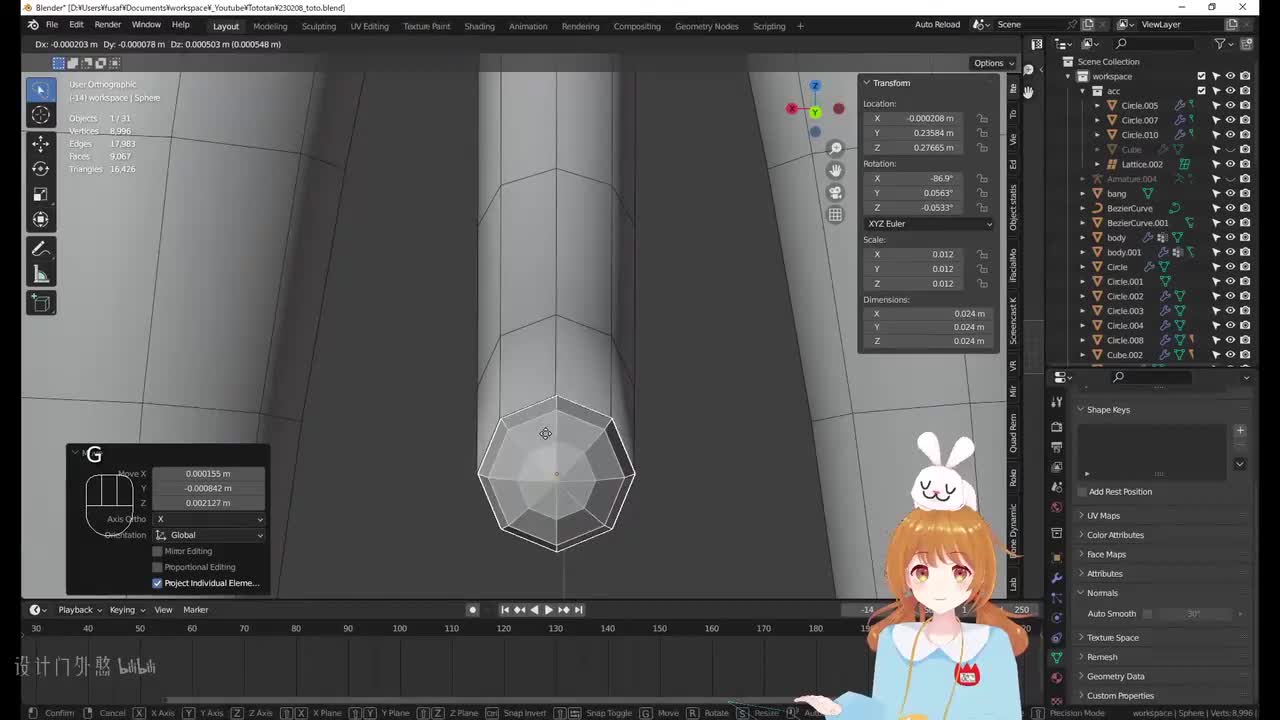Open the Axis Ortho X dropdown
The width and height of the screenshot is (1280, 720).
(x=209, y=519)
